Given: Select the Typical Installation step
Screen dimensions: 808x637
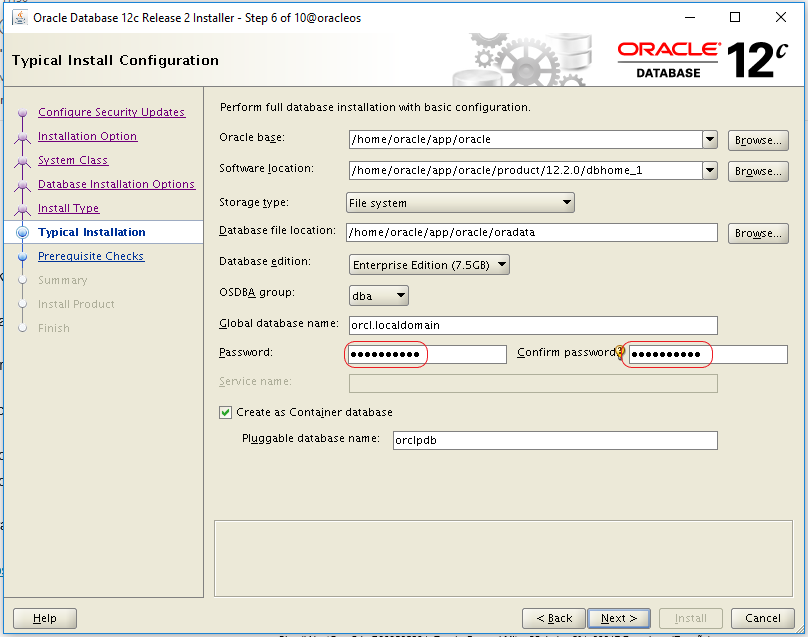Looking at the screenshot, I should 92,232.
